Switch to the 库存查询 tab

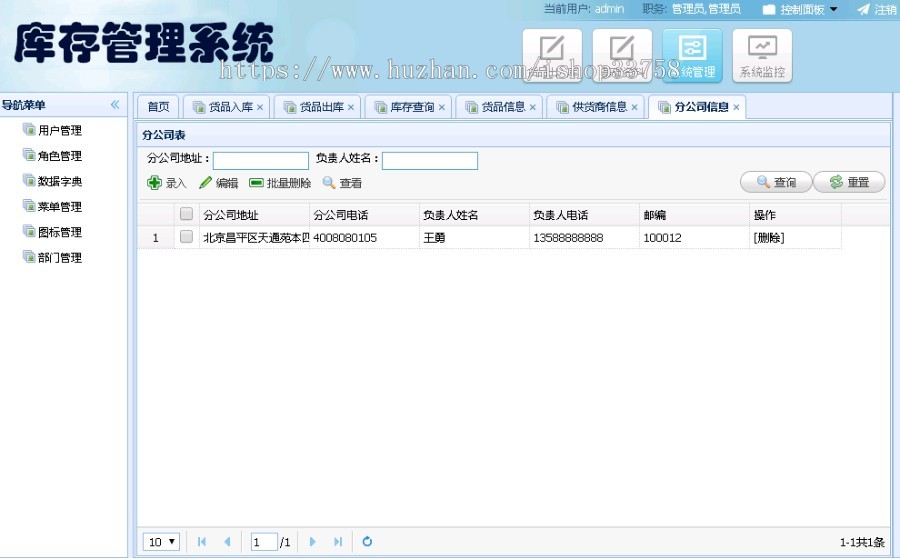pos(406,107)
